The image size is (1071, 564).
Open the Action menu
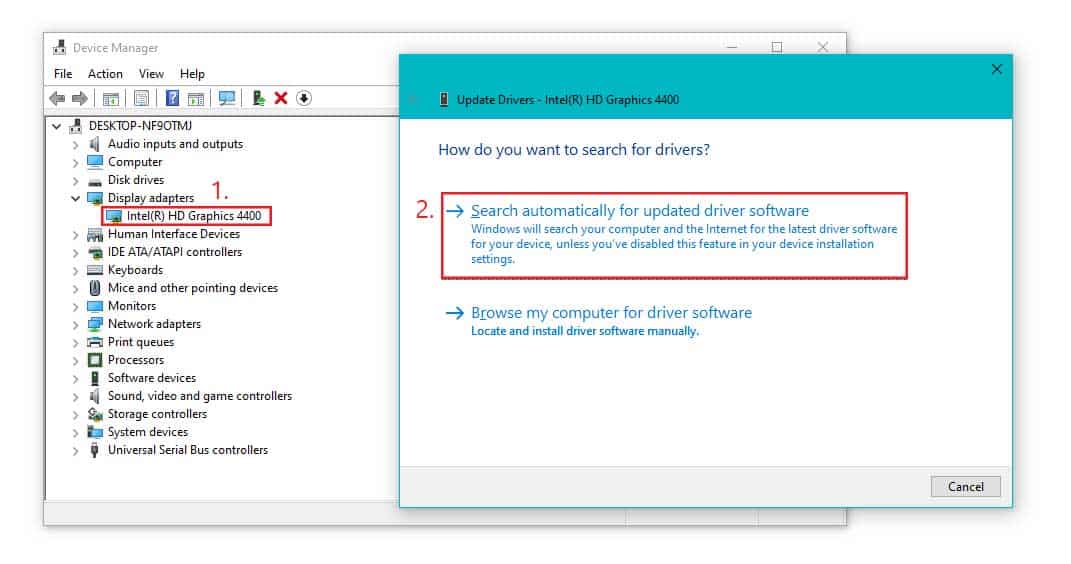(x=105, y=74)
